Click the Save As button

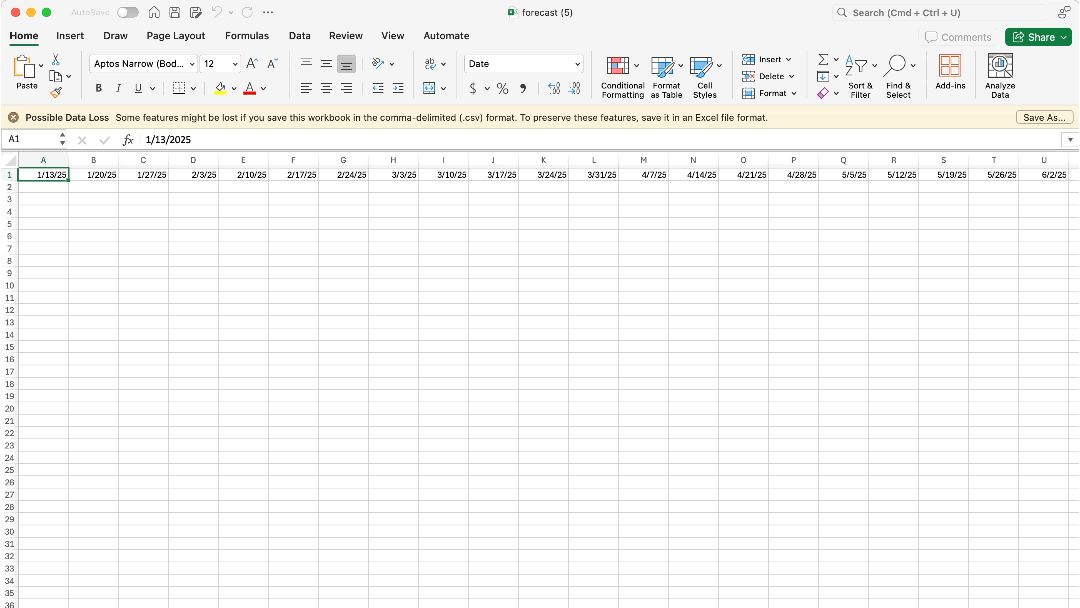1044,117
